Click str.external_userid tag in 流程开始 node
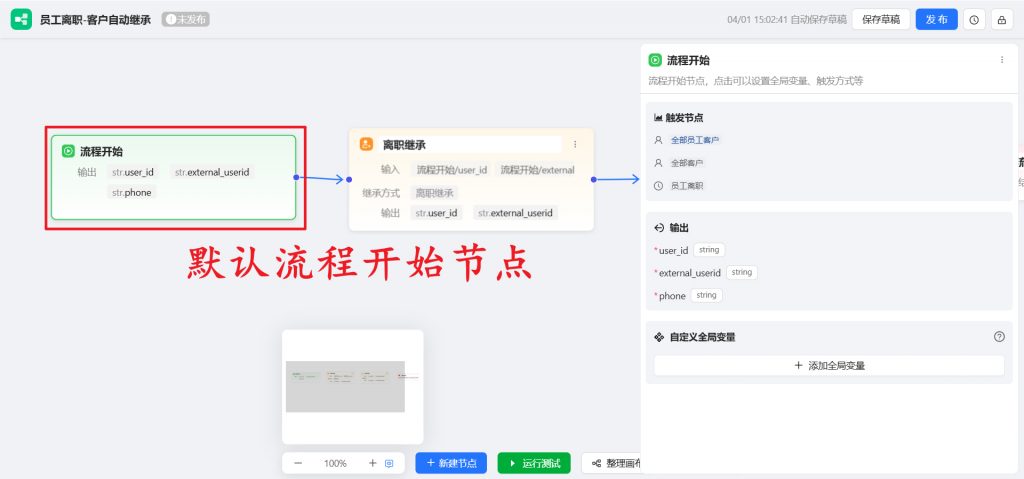Image resolution: width=1024 pixels, height=479 pixels. [212, 173]
